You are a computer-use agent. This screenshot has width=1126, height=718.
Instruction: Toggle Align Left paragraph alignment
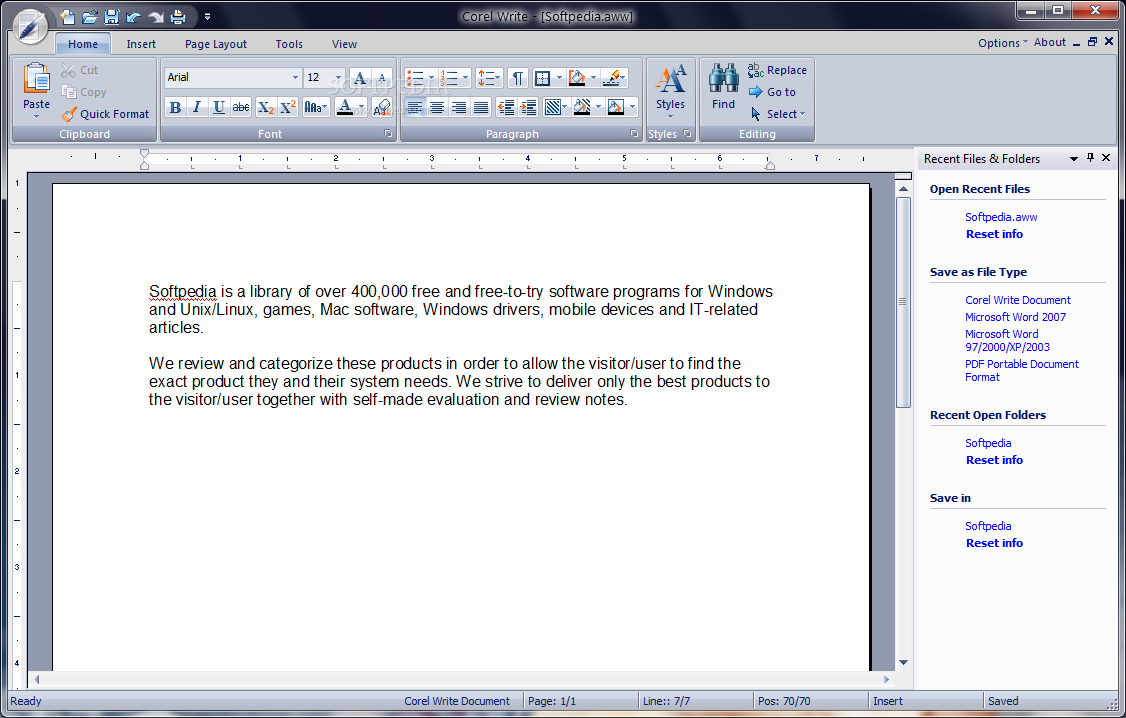(415, 108)
